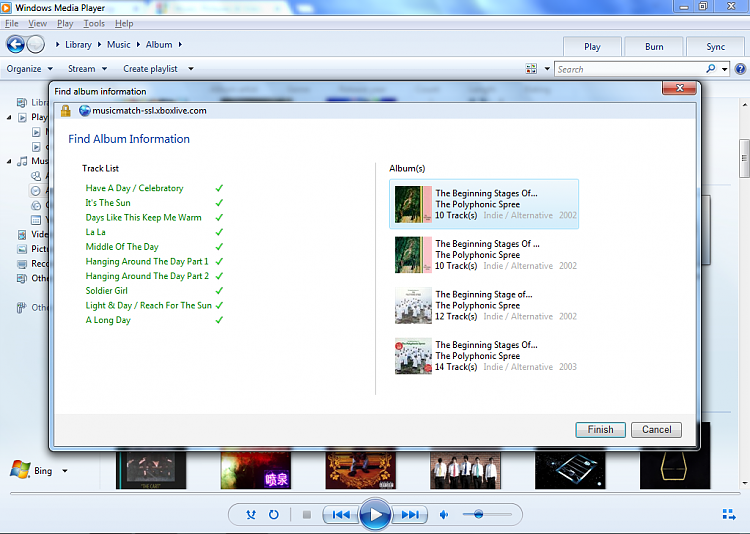Click the greyed forward navigation arrow
The width and height of the screenshot is (750, 534).
pyautogui.click(x=35, y=44)
